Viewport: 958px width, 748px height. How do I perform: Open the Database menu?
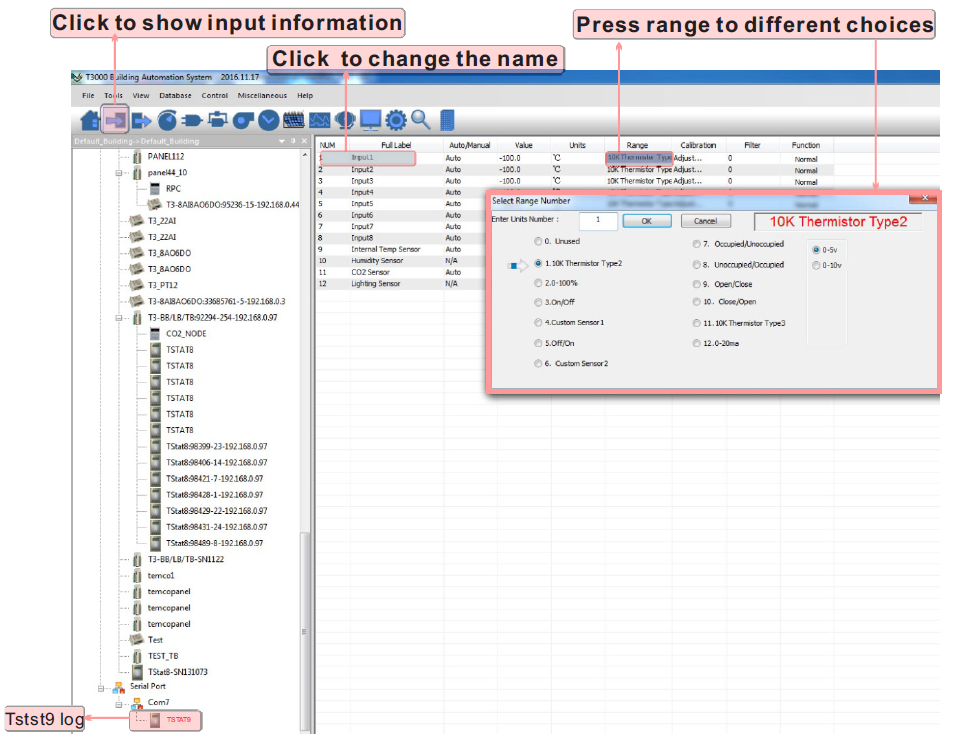175,96
